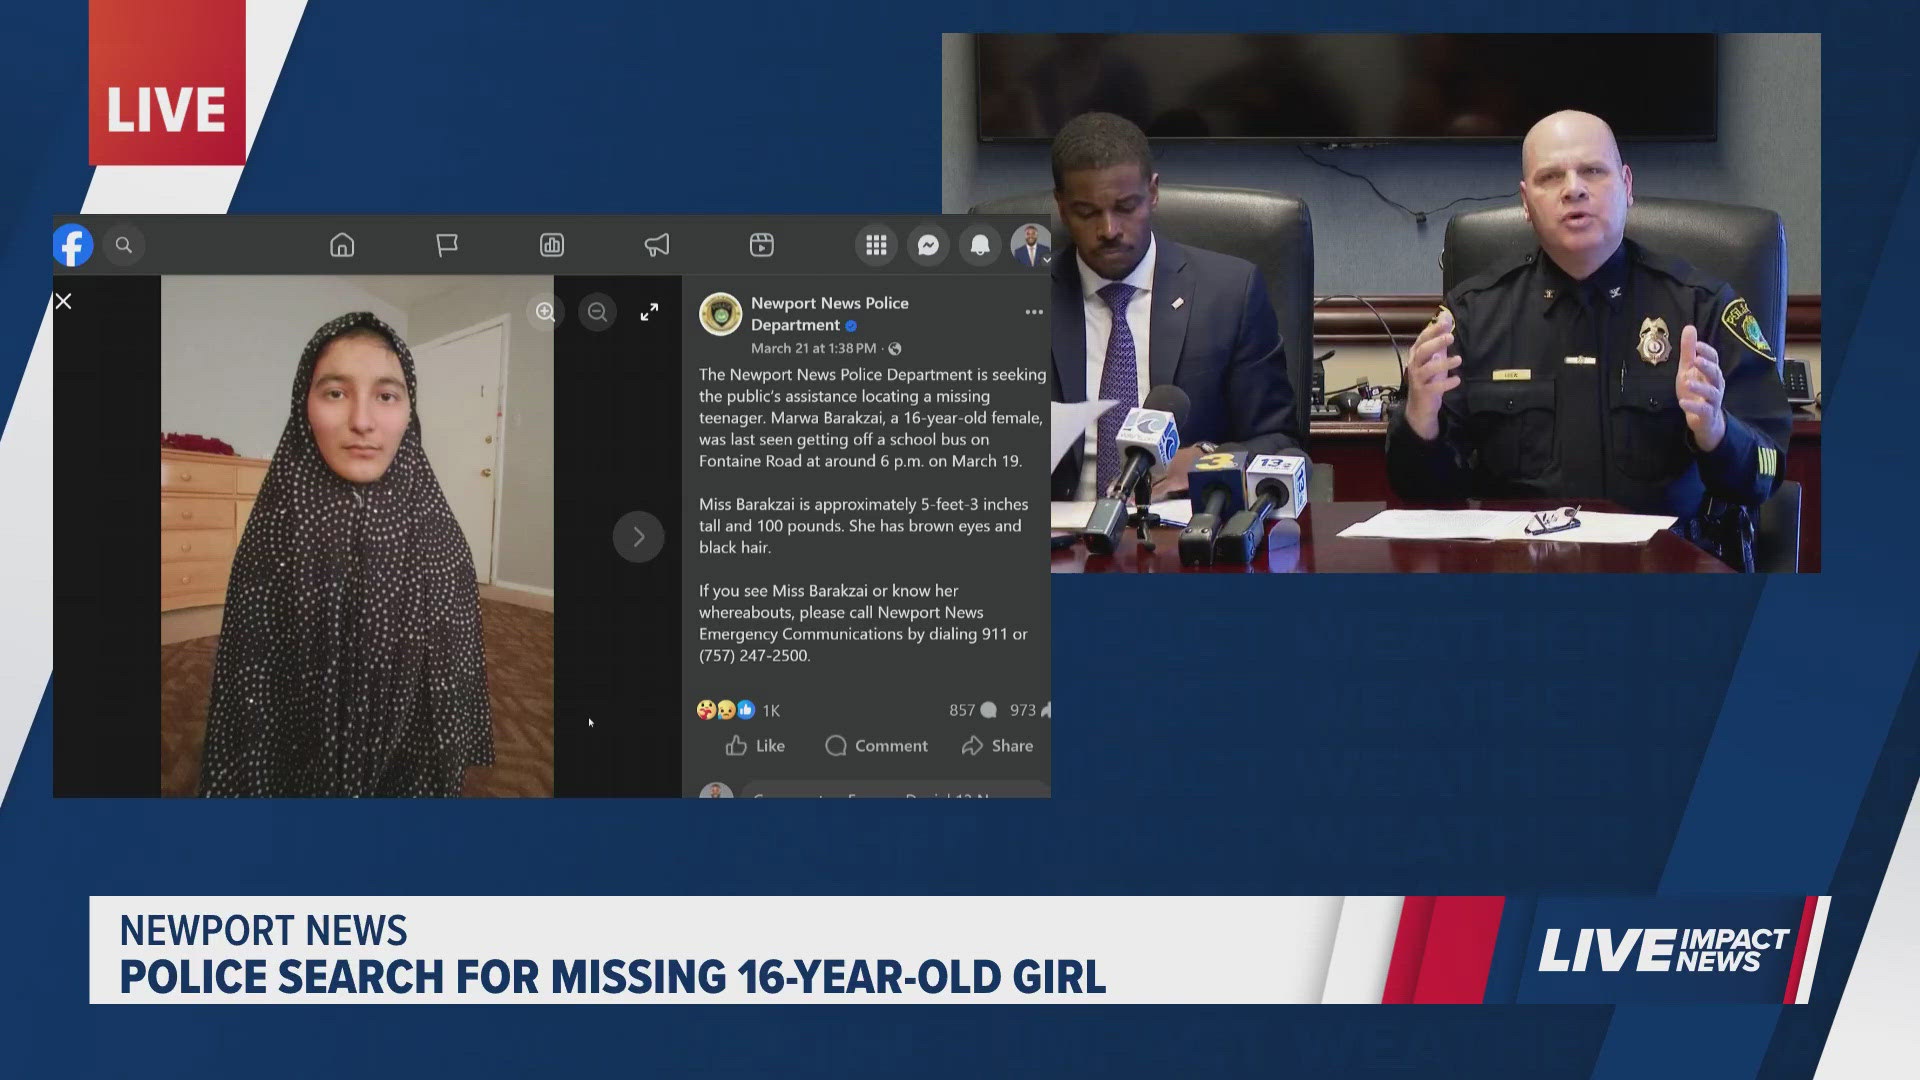
Task: Show the 857 comments count
Action: pos(973,710)
